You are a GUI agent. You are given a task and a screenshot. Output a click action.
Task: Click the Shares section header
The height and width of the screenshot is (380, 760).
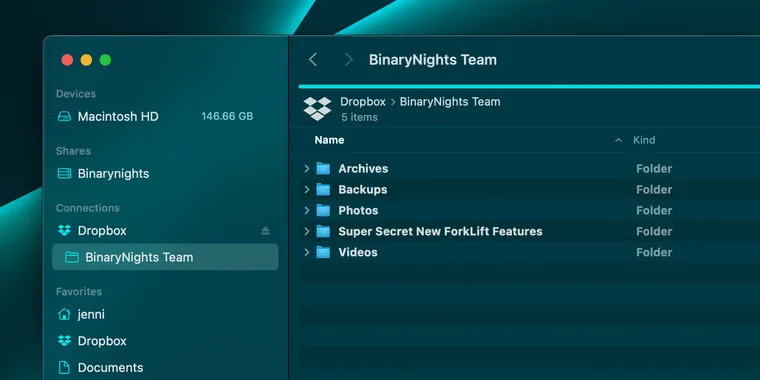(73, 151)
